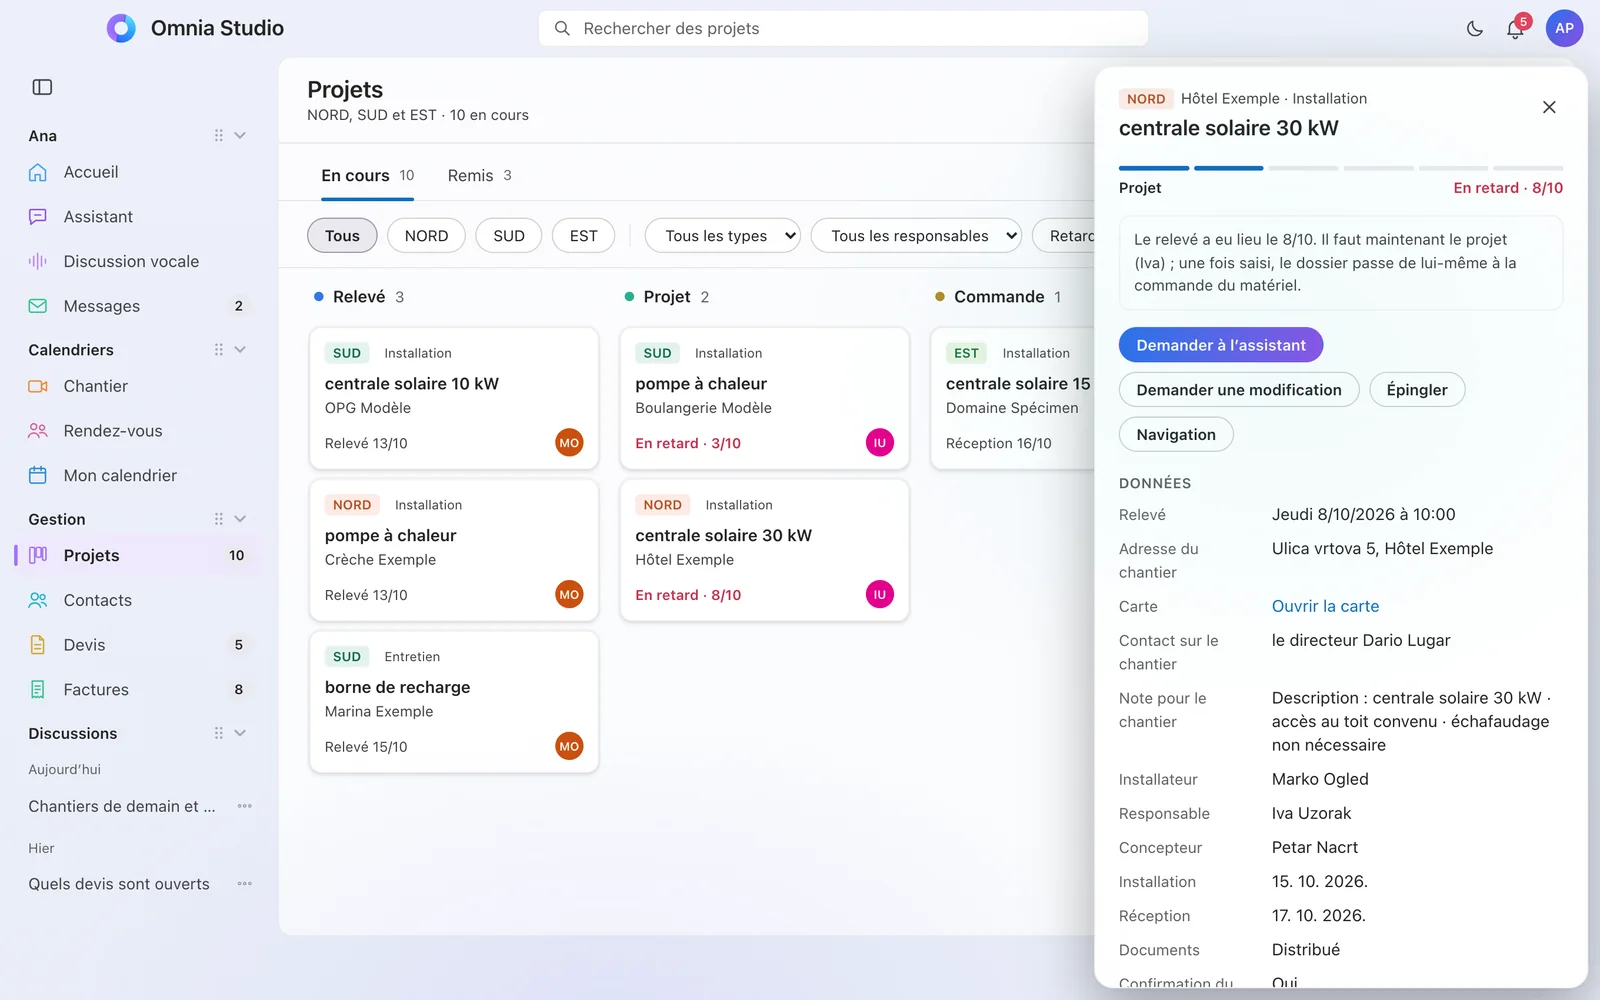Image resolution: width=1600 pixels, height=1000 pixels.
Task: Open the Tous les types dropdown
Action: 723,236
